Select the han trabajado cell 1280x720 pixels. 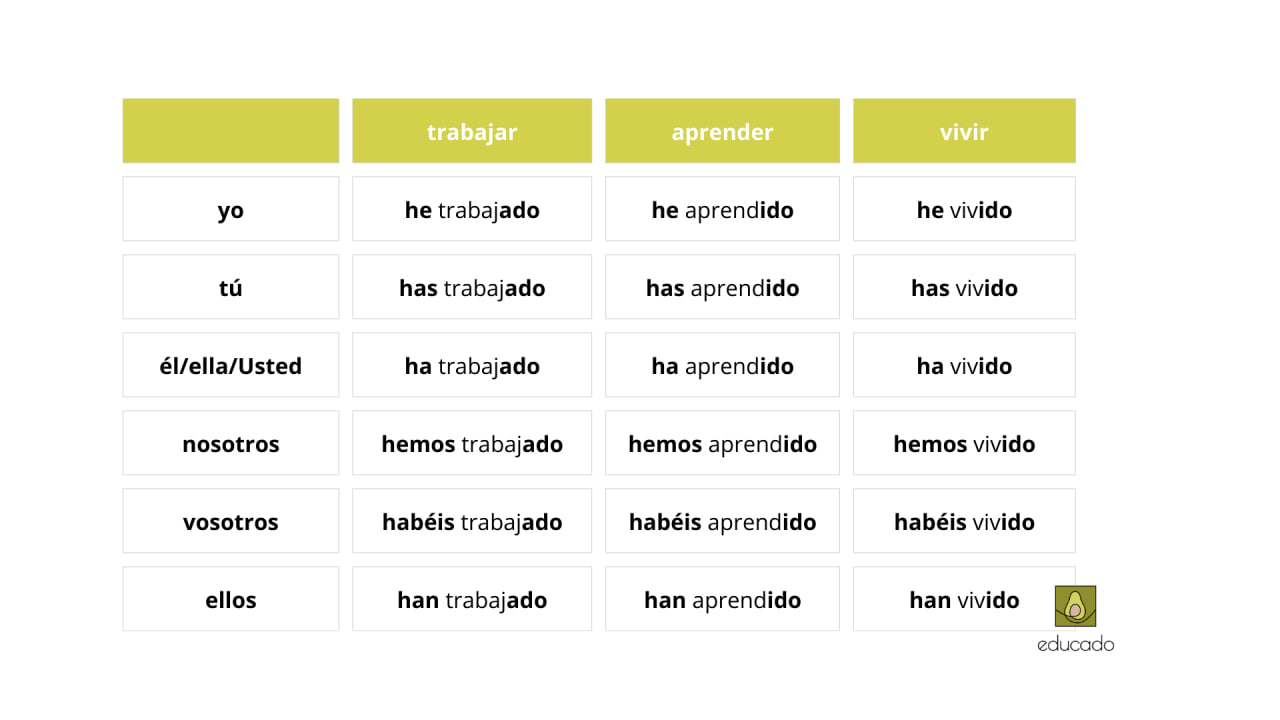click(x=472, y=600)
